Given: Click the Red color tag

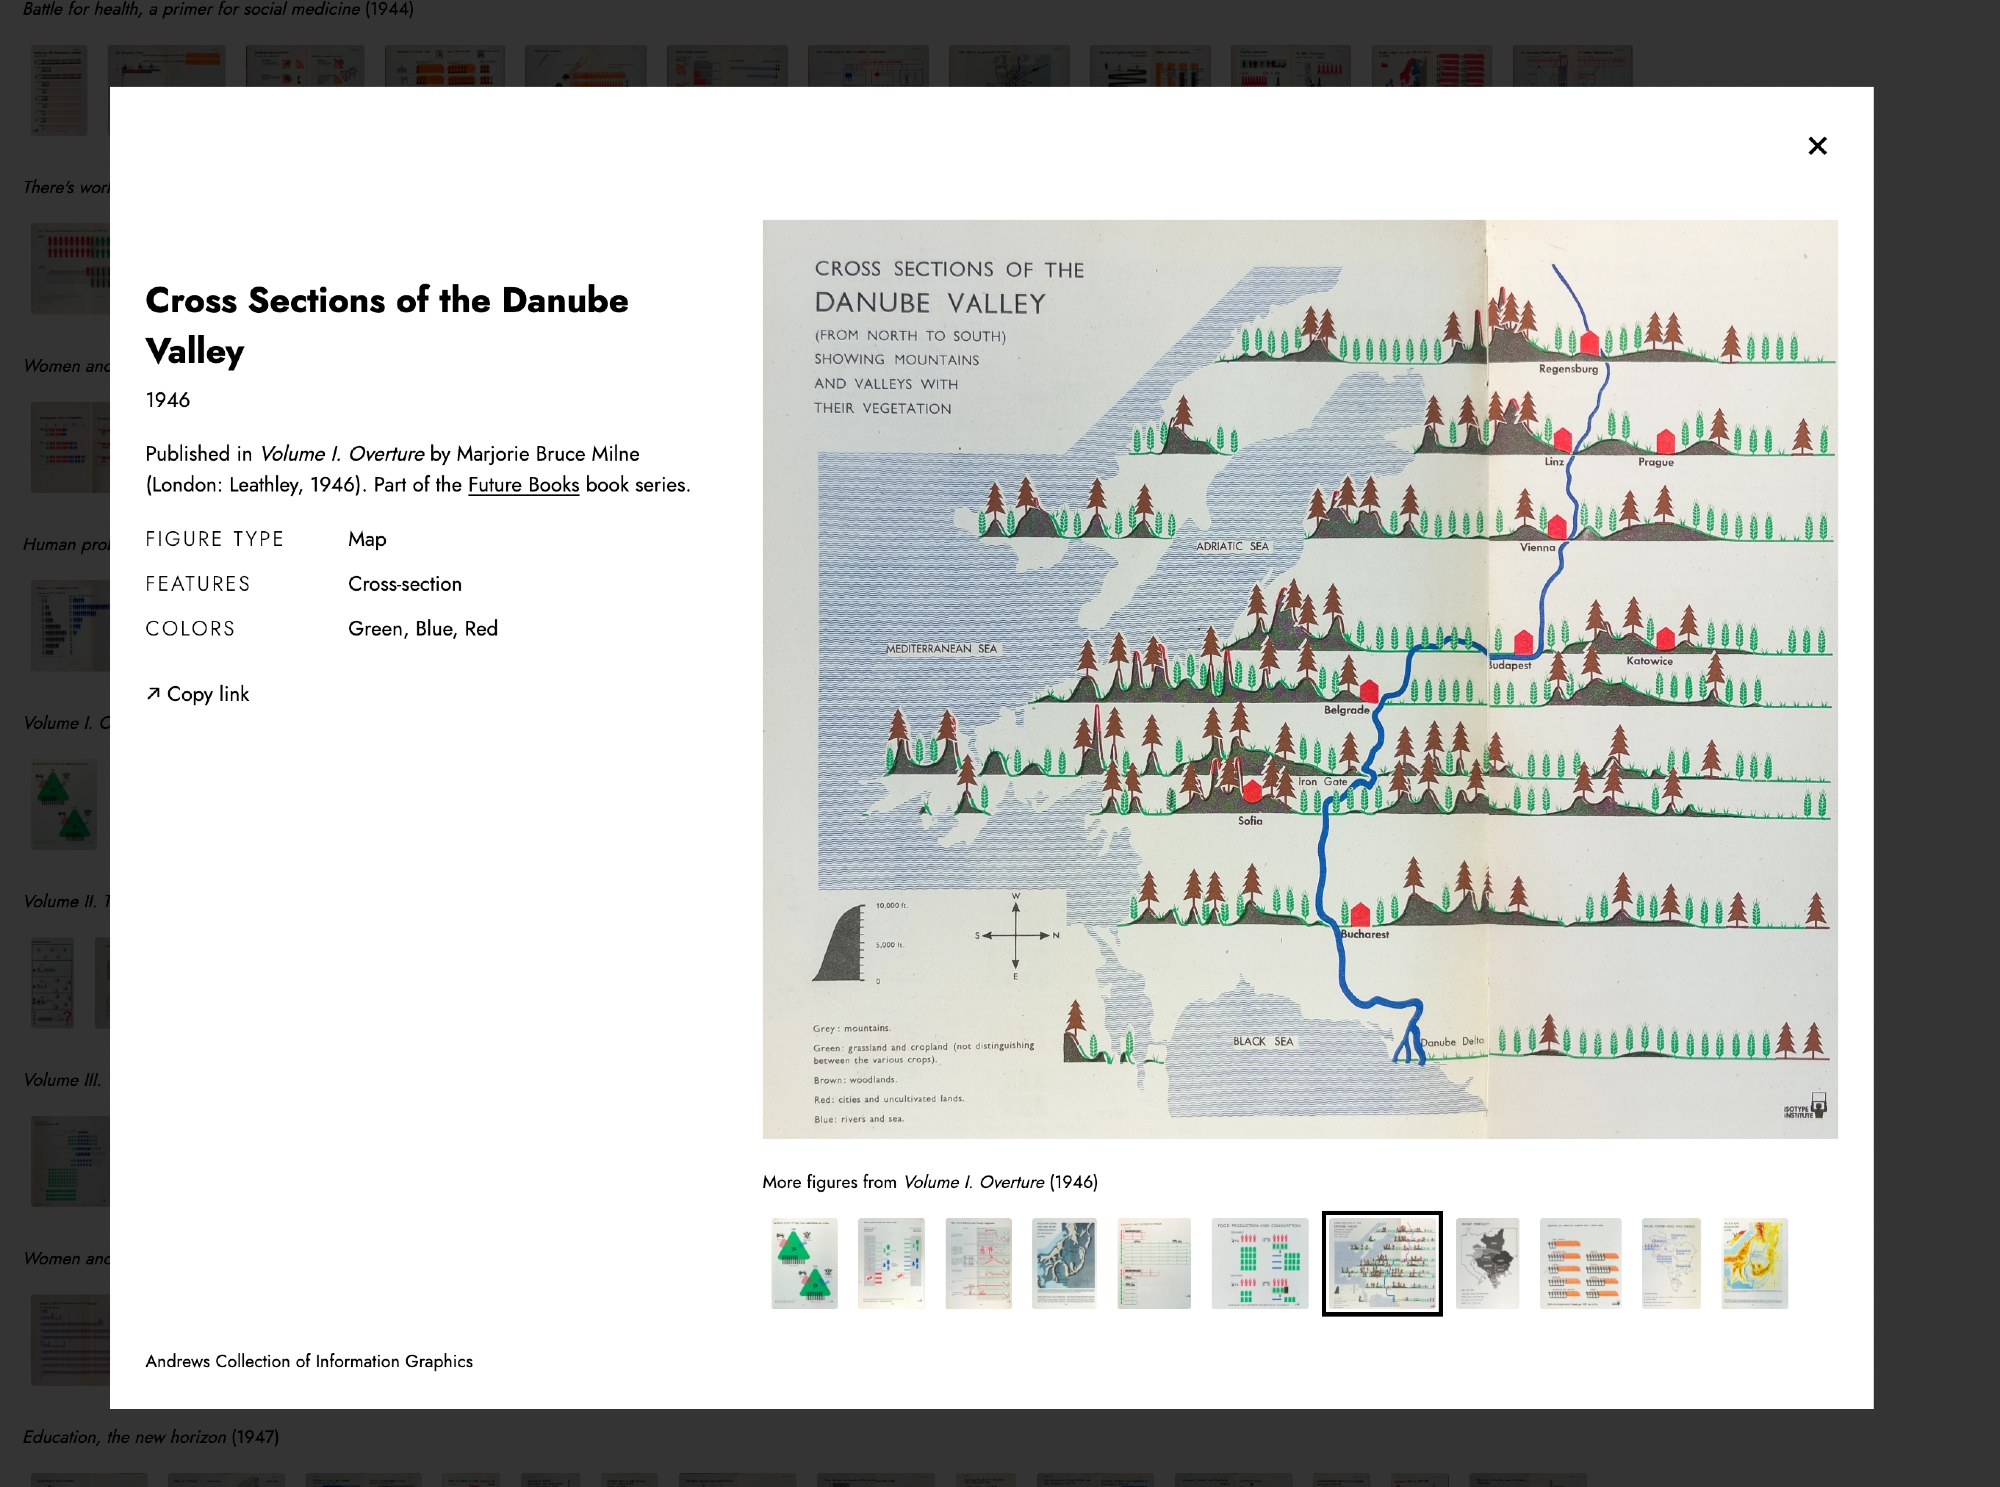Looking at the screenshot, I should [481, 629].
